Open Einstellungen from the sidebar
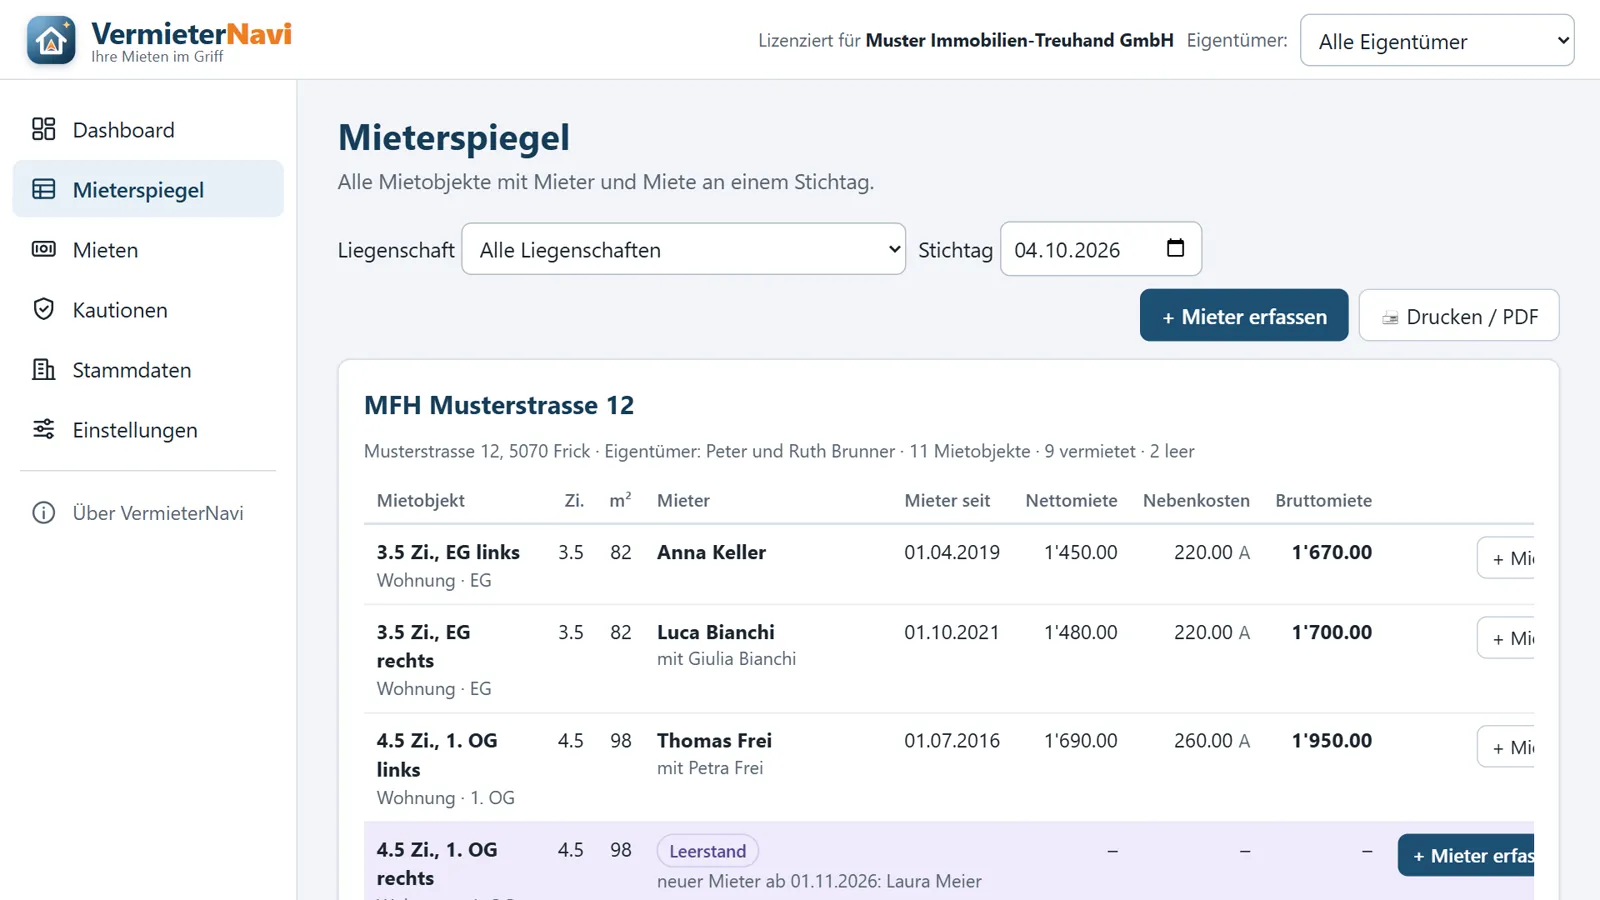The image size is (1600, 900). [x=148, y=429]
